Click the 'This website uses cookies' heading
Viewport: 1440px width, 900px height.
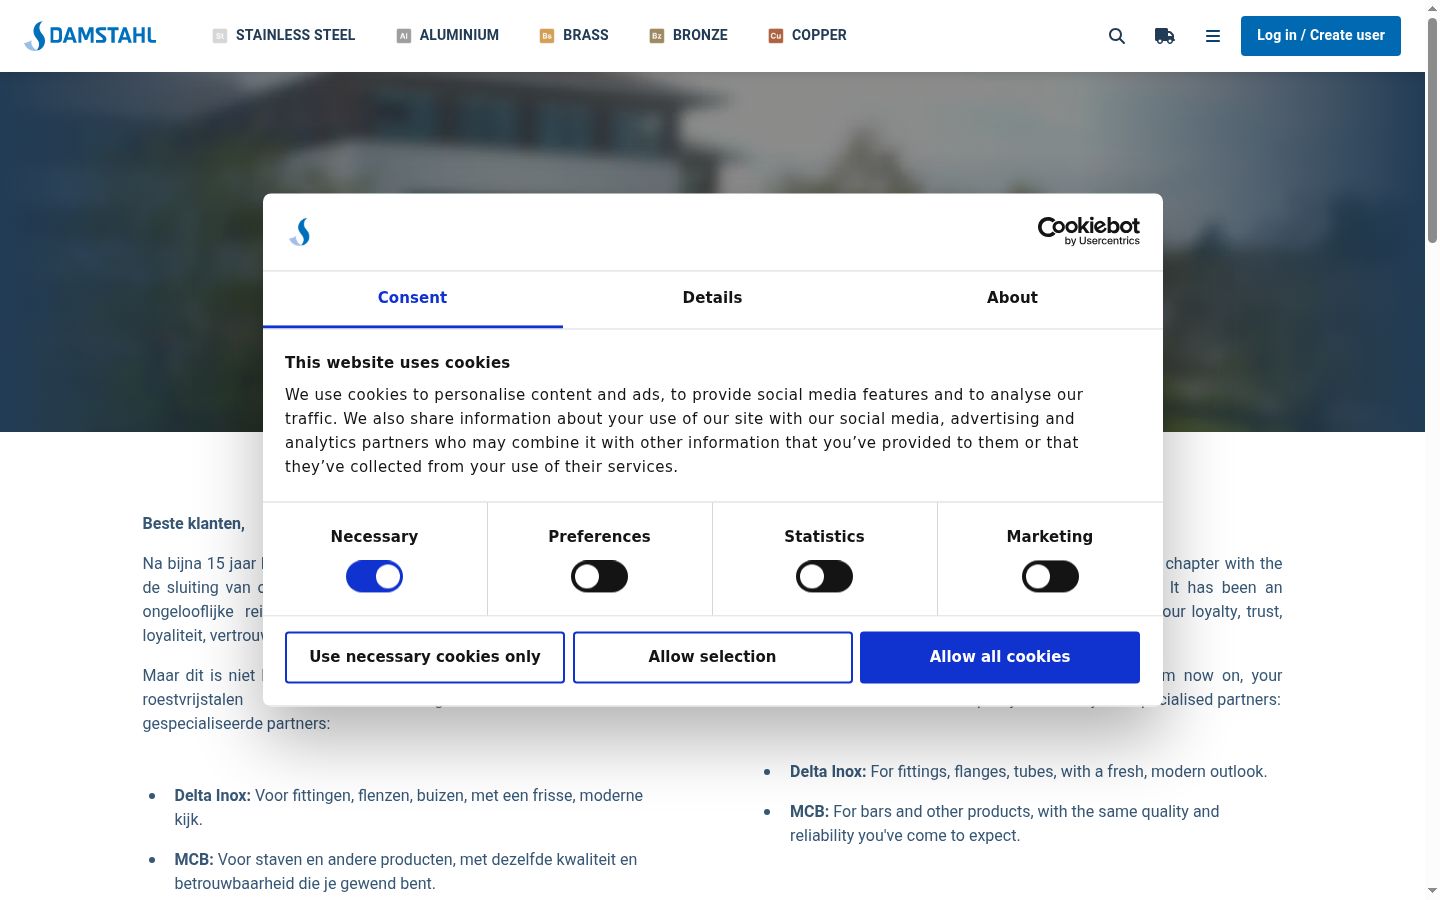pos(397,363)
